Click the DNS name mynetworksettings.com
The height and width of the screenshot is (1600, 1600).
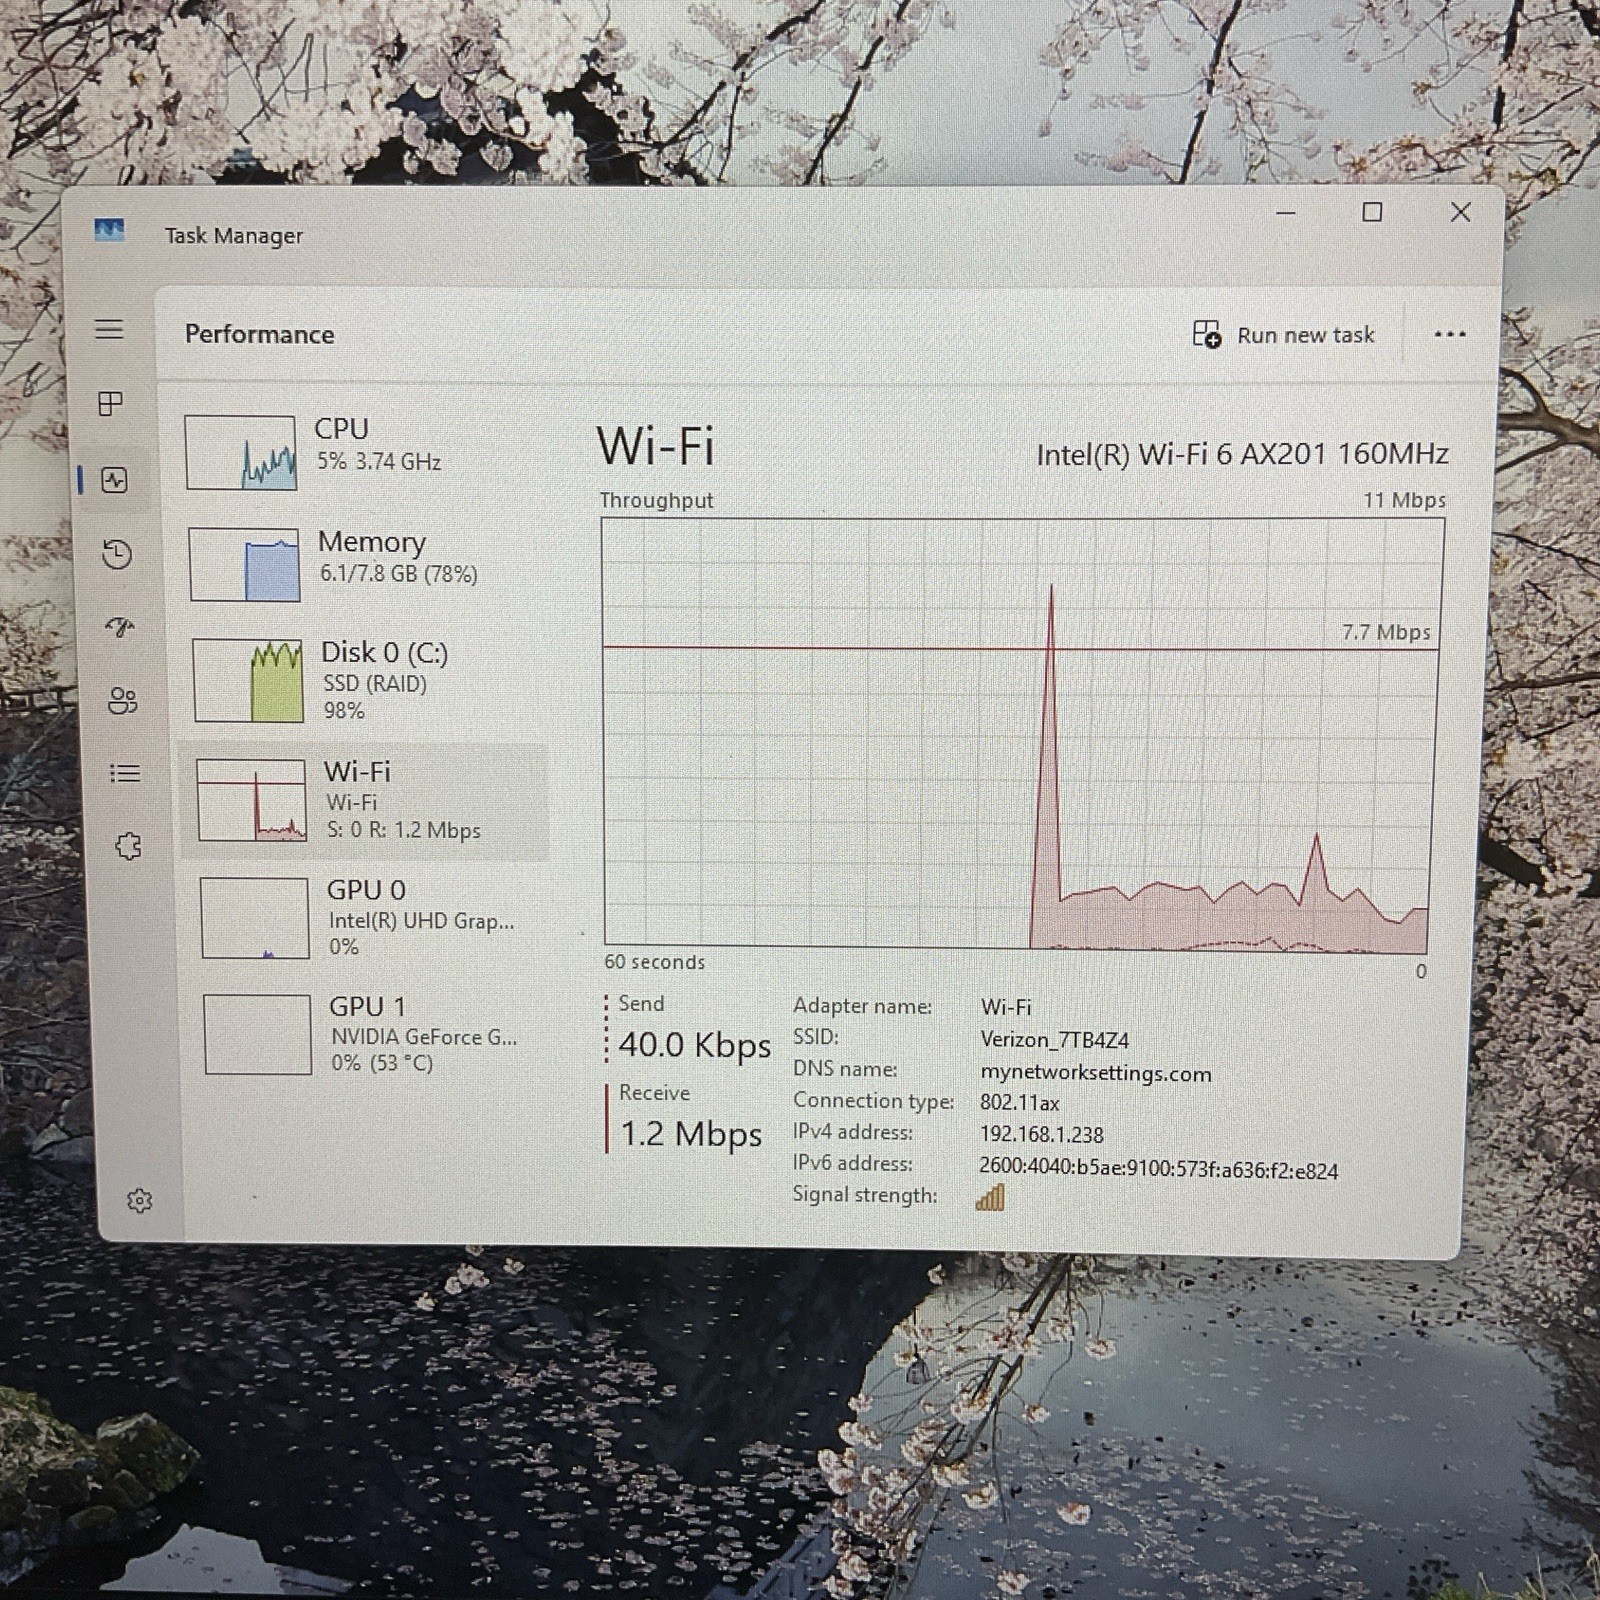[x=1095, y=1074]
